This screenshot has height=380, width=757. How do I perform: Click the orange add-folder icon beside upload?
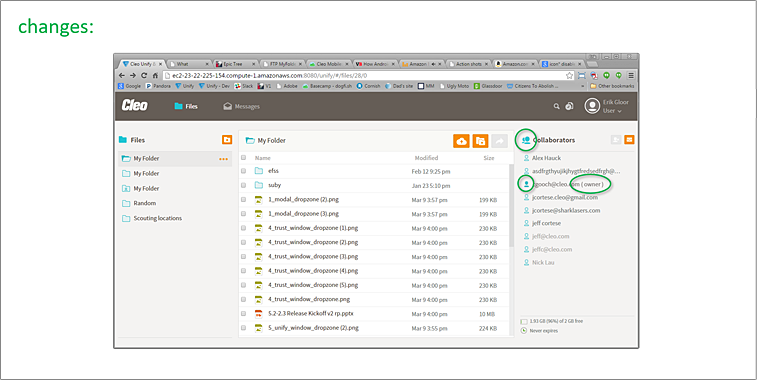click(x=480, y=141)
